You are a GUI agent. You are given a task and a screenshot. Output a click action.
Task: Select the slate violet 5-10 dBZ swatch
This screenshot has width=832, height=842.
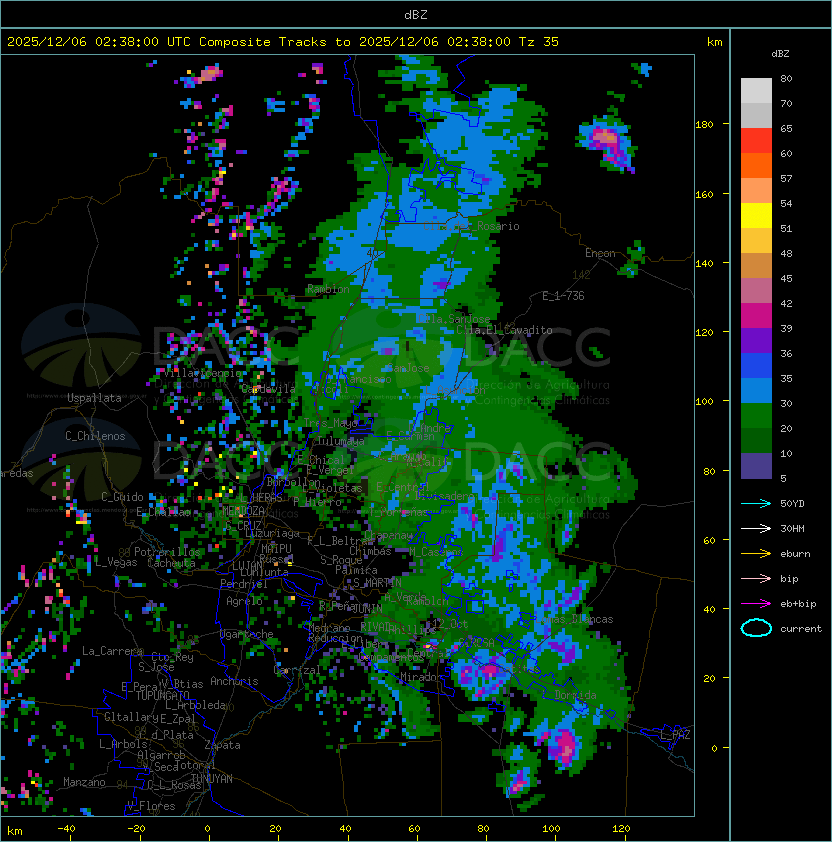point(756,466)
